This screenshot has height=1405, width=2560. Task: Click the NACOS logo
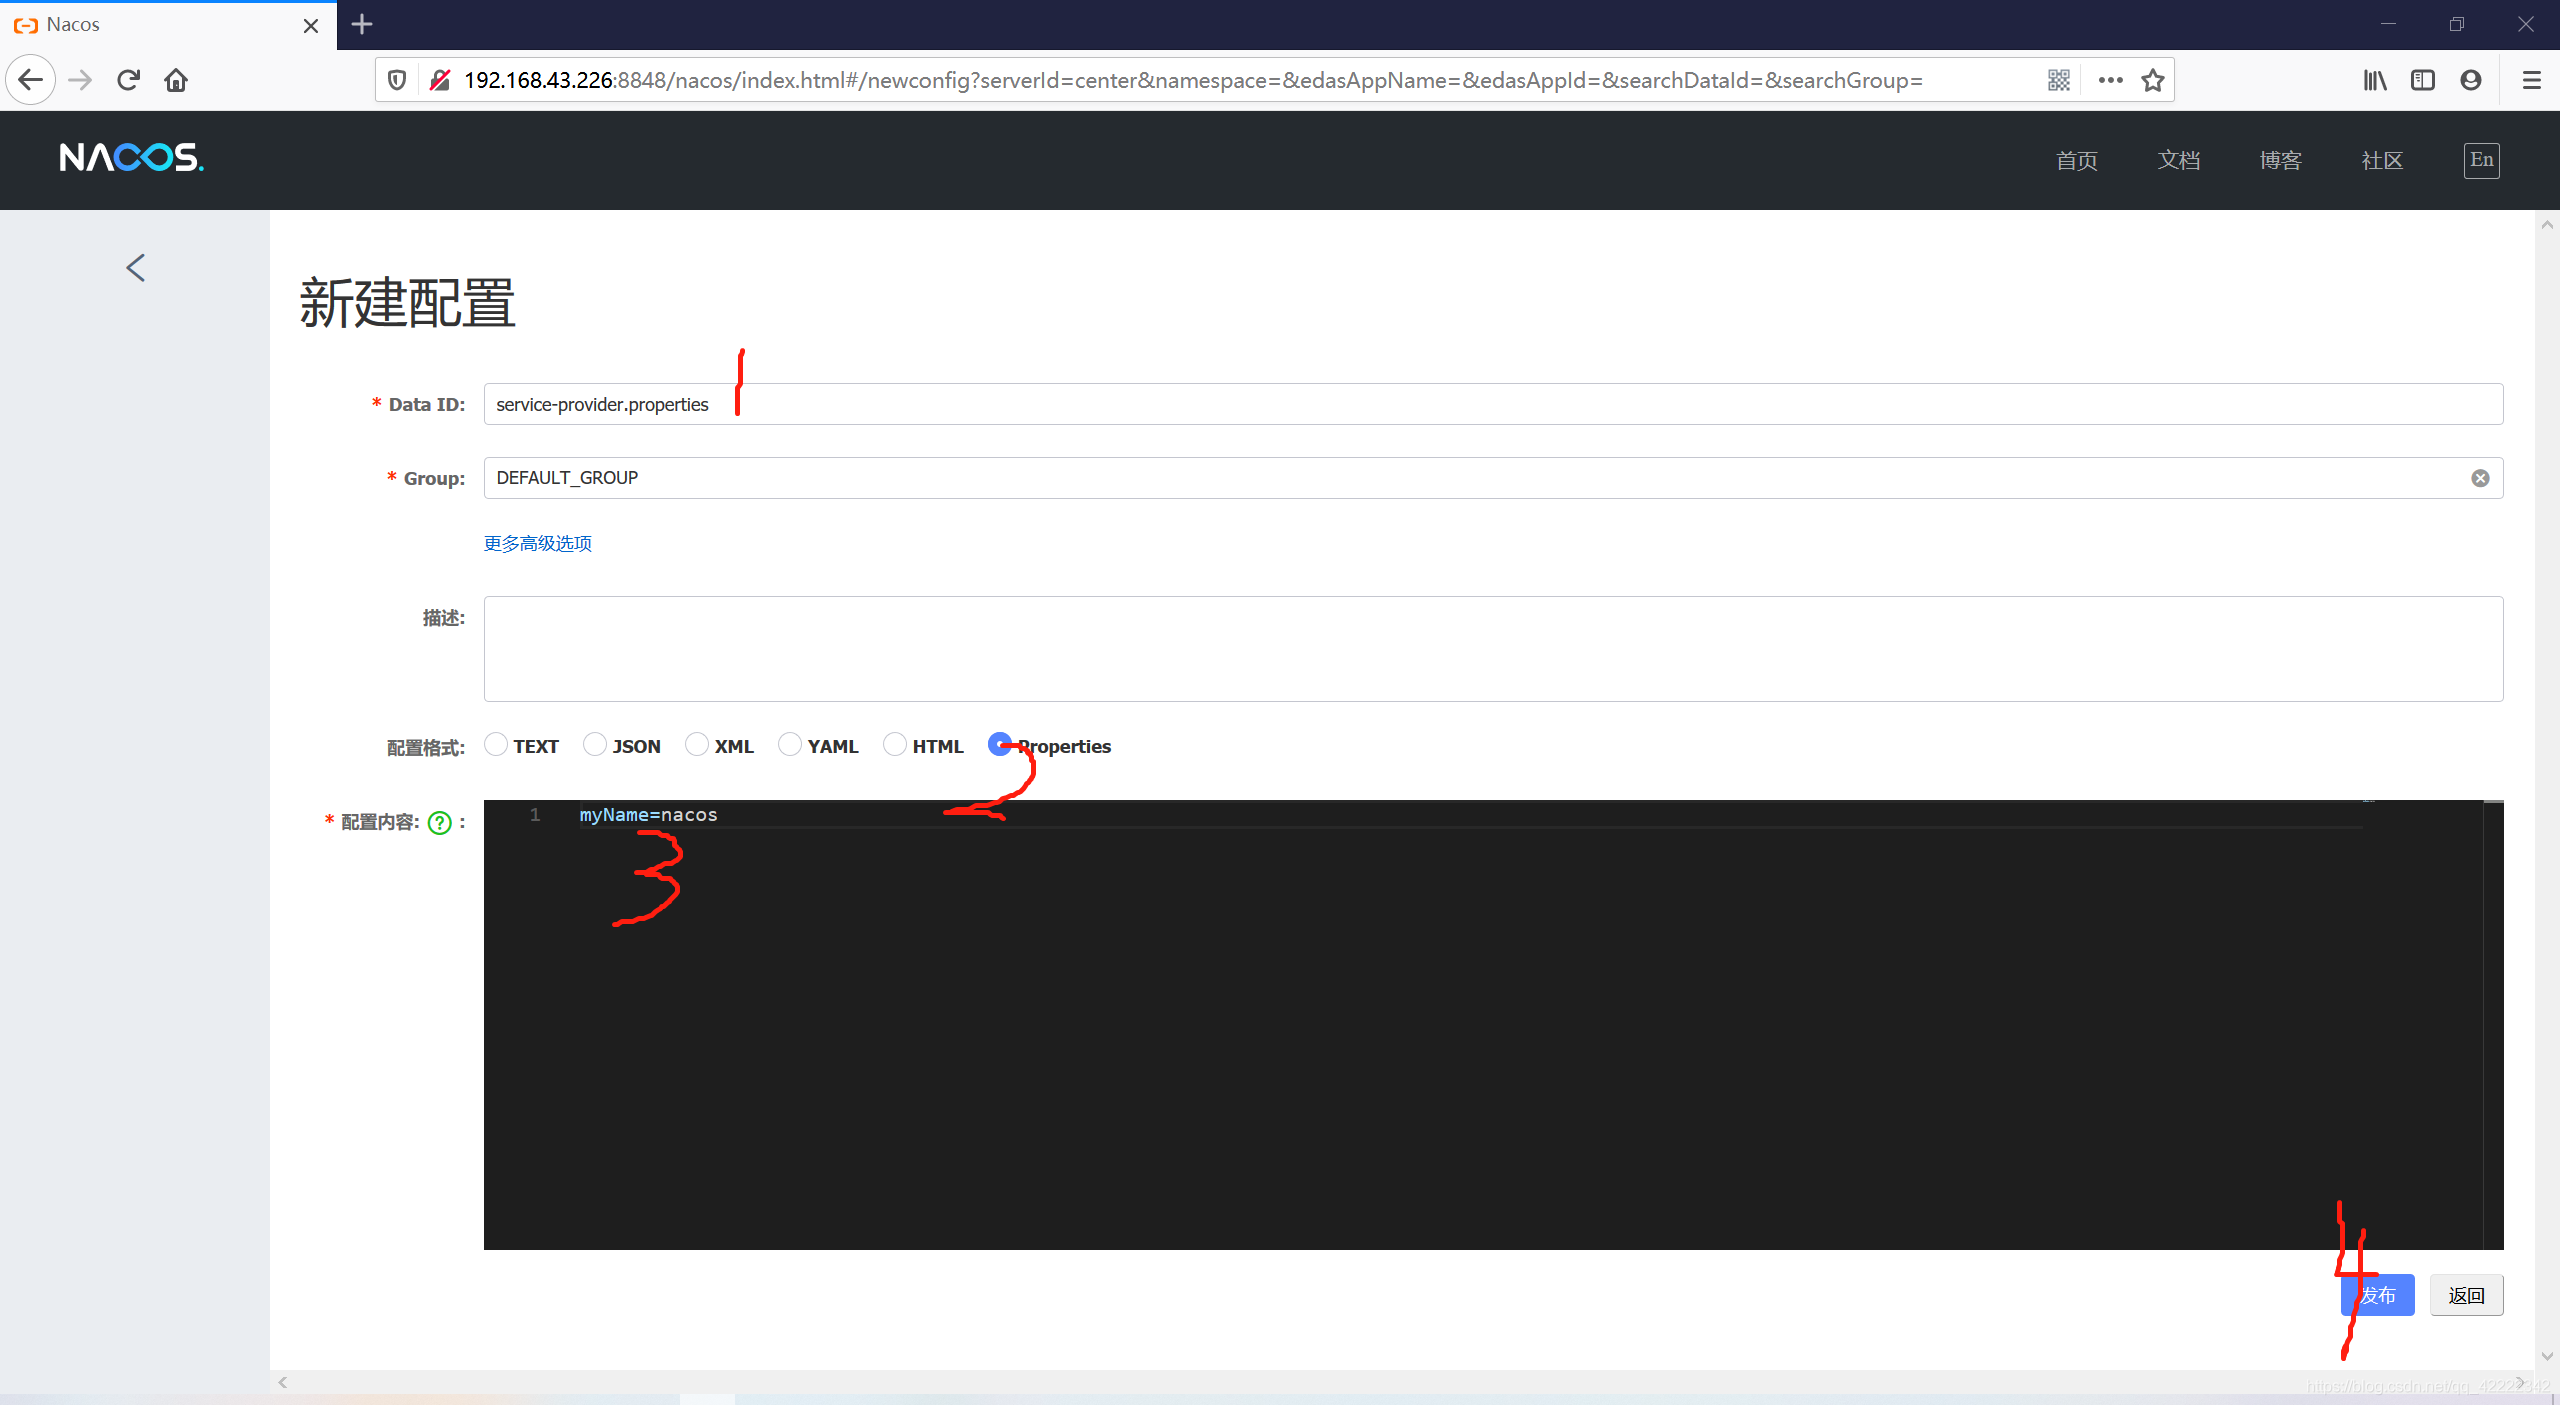click(131, 158)
